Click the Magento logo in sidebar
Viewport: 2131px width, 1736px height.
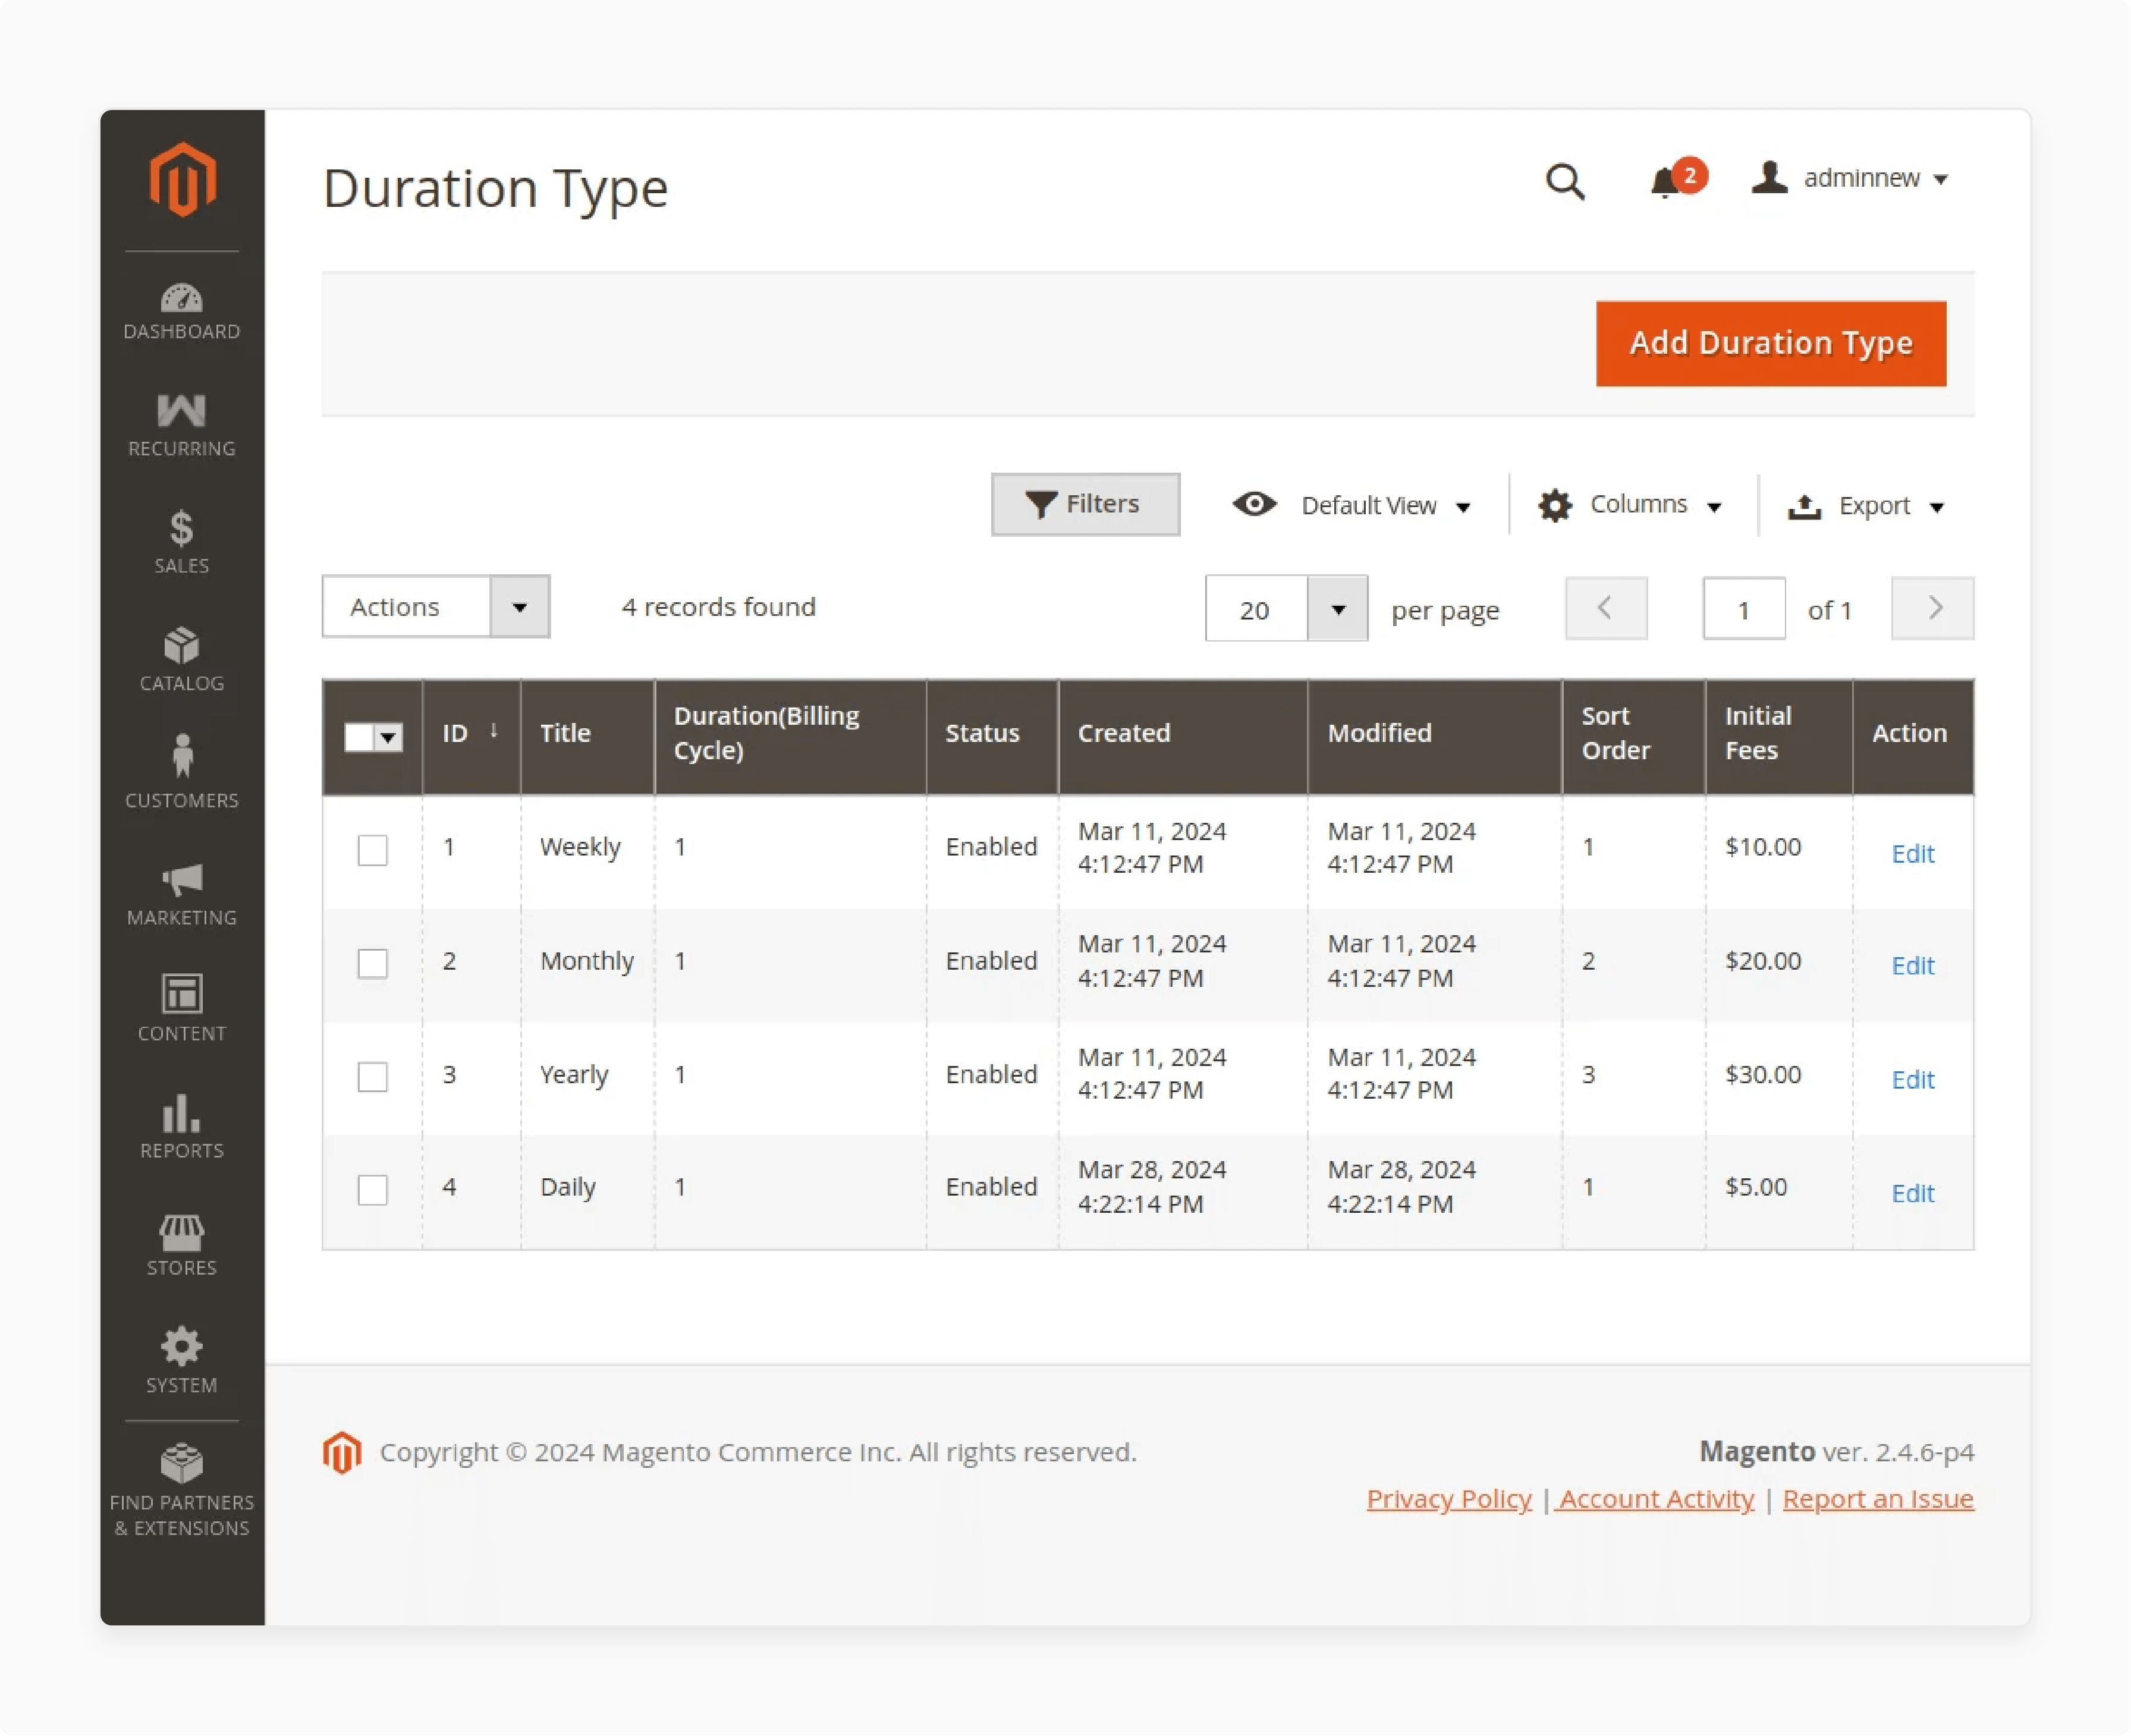[182, 180]
